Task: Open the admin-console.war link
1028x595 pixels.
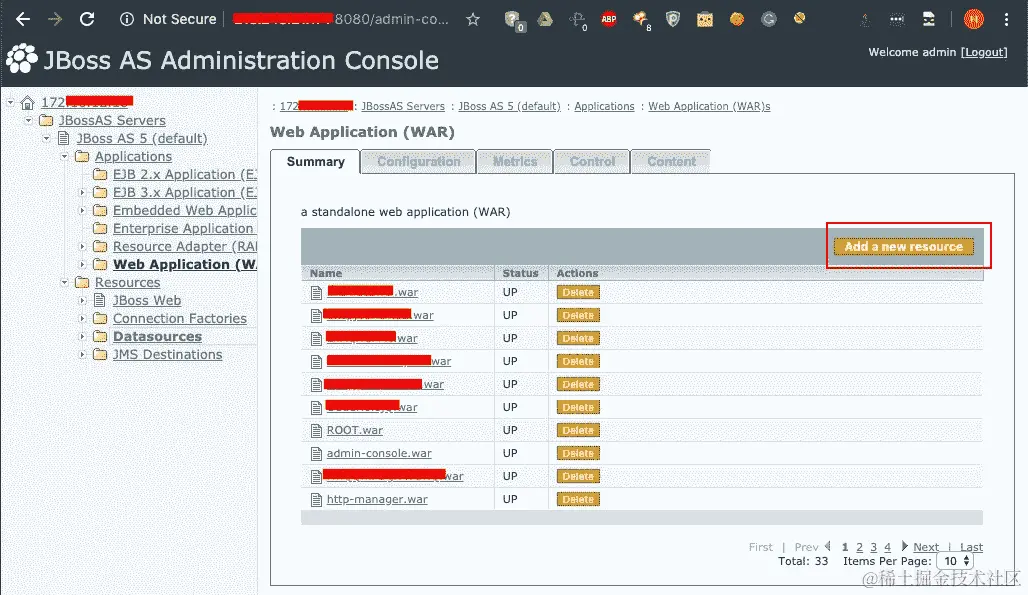Action: 379,453
